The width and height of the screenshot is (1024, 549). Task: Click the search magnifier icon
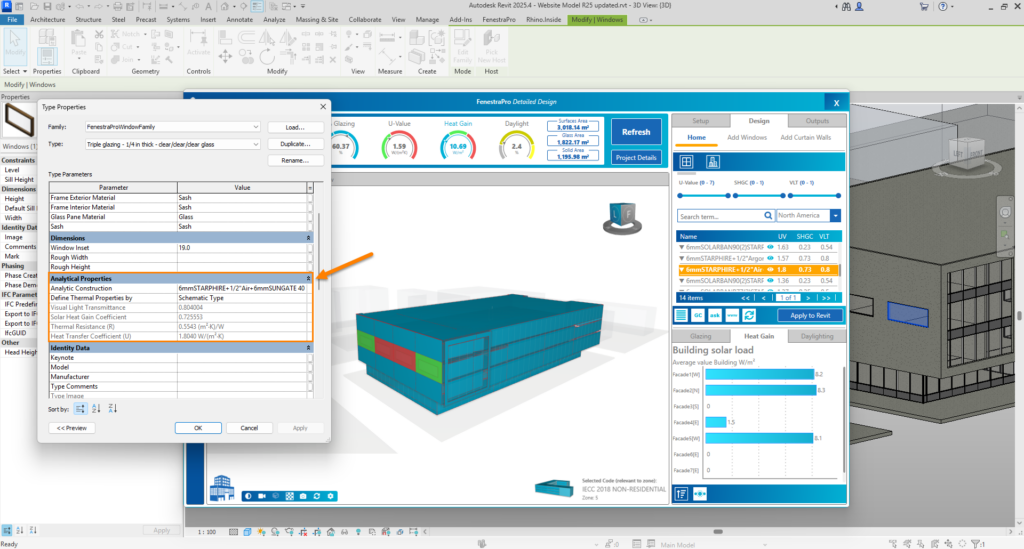[768, 215]
